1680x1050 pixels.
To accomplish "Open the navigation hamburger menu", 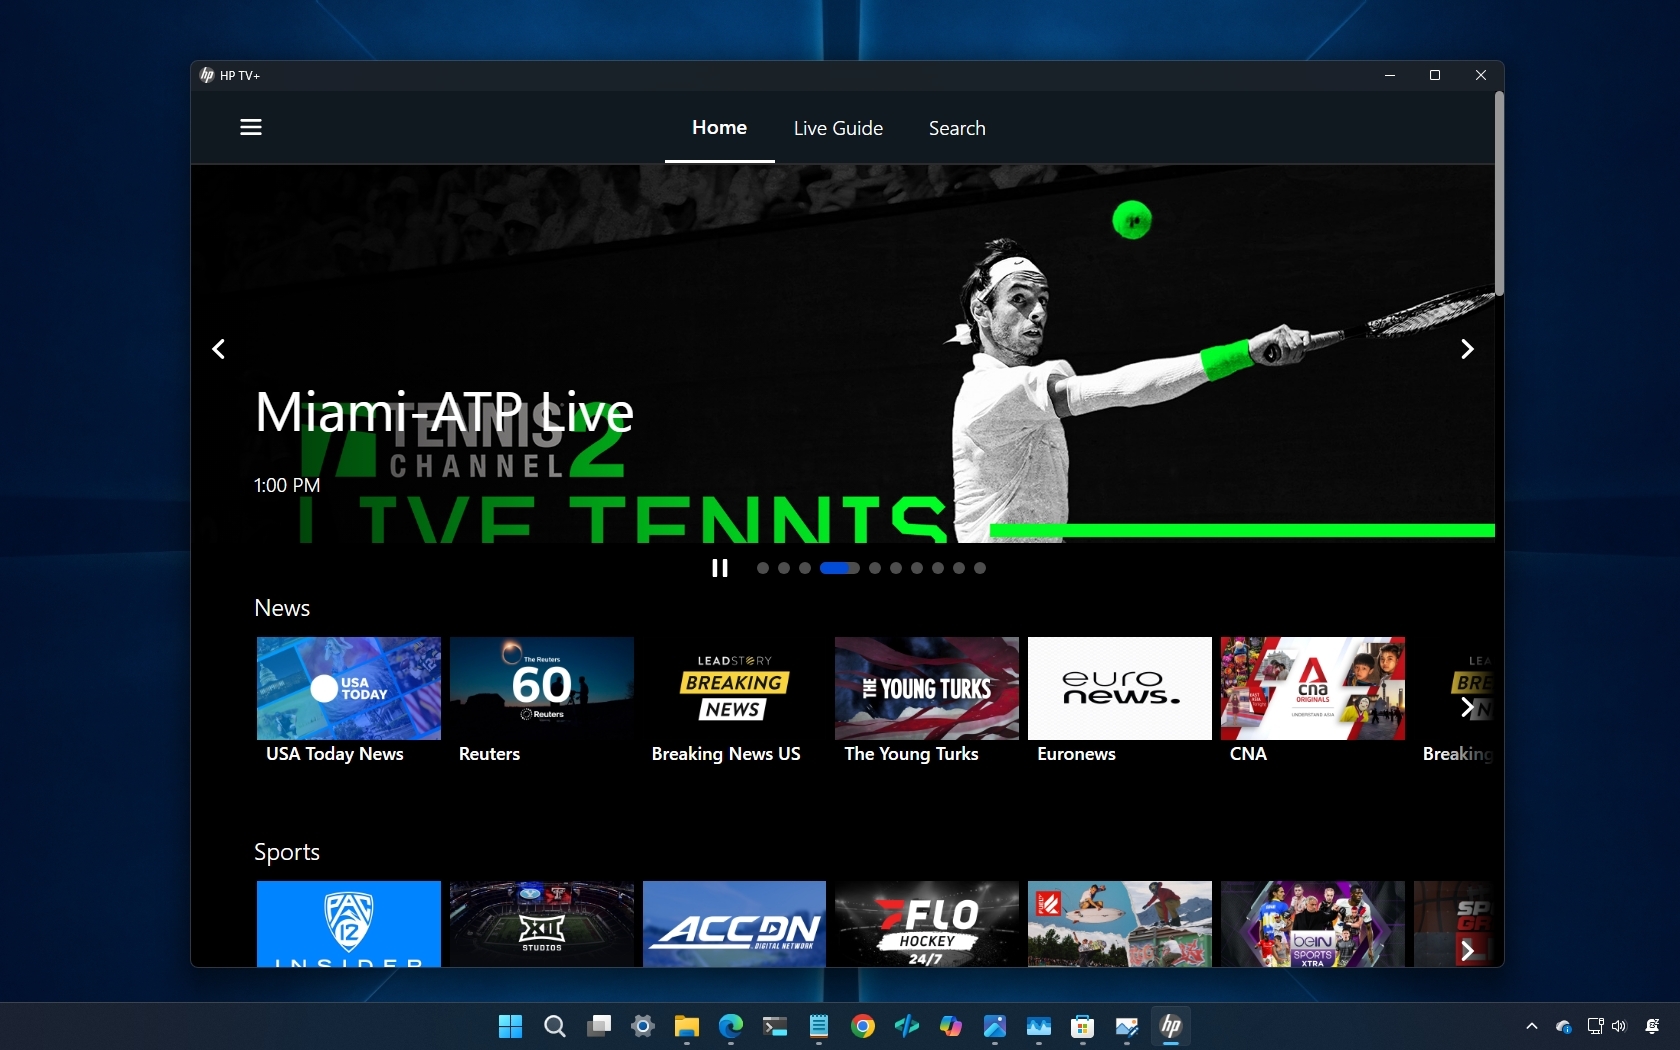I will [x=250, y=127].
